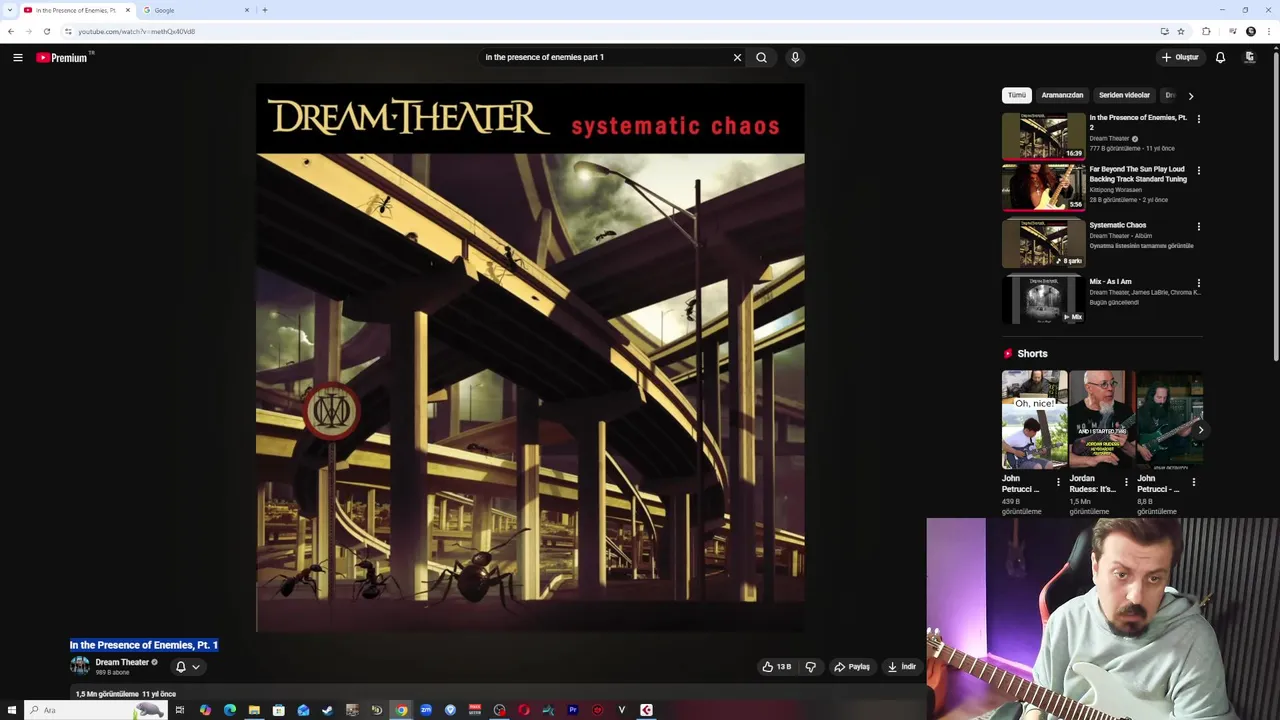Open Dream Theater channel name link
The width and height of the screenshot is (1280, 720).
click(122, 662)
